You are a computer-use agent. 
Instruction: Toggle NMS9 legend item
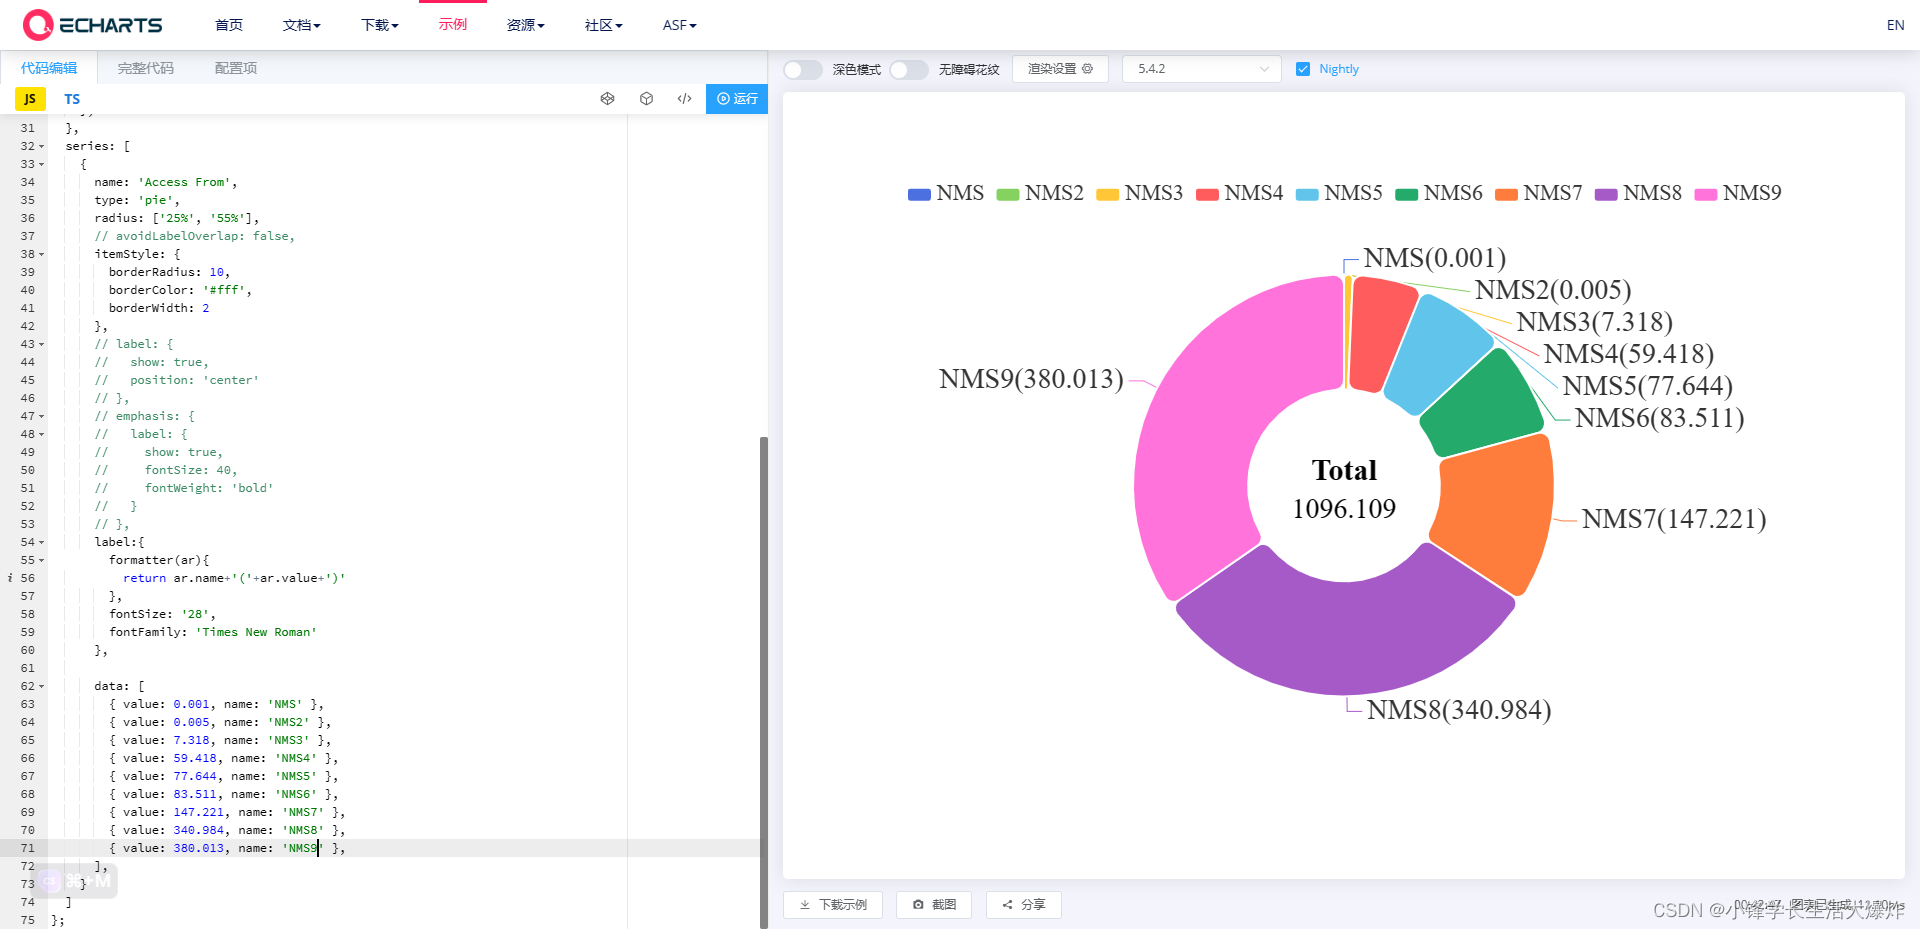pos(1738,193)
